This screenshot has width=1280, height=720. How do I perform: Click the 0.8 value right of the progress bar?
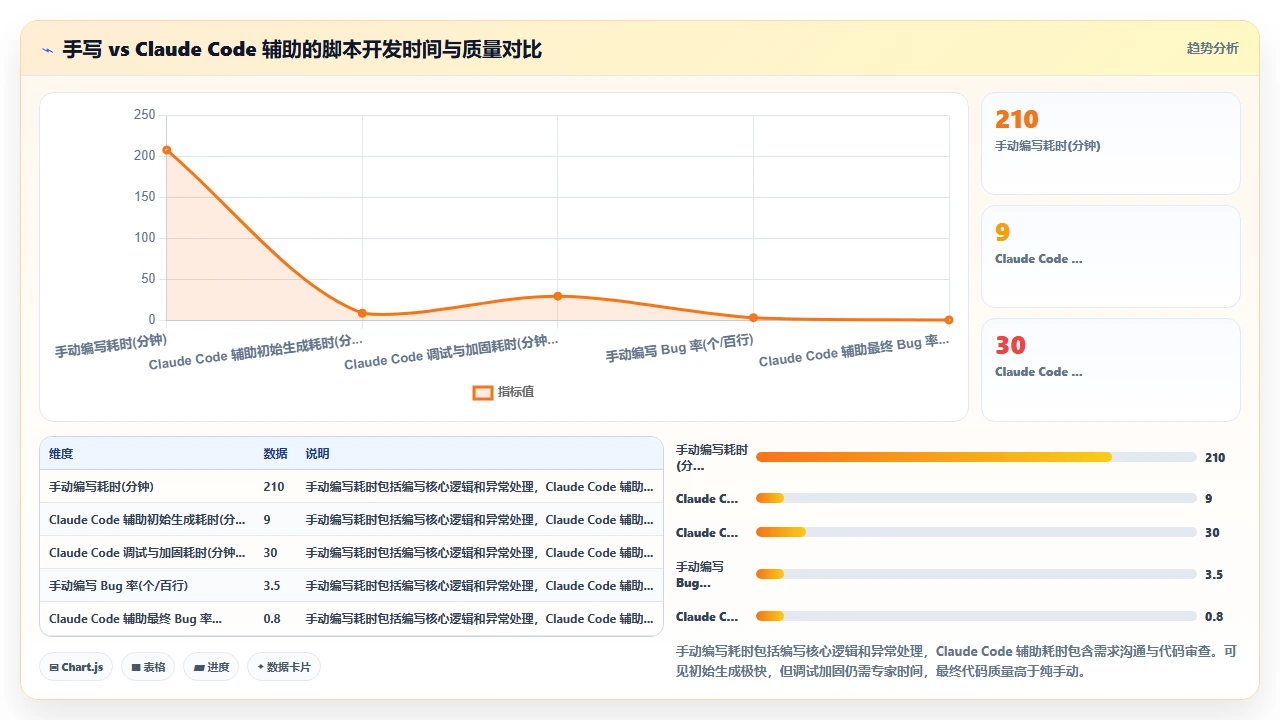(1214, 616)
